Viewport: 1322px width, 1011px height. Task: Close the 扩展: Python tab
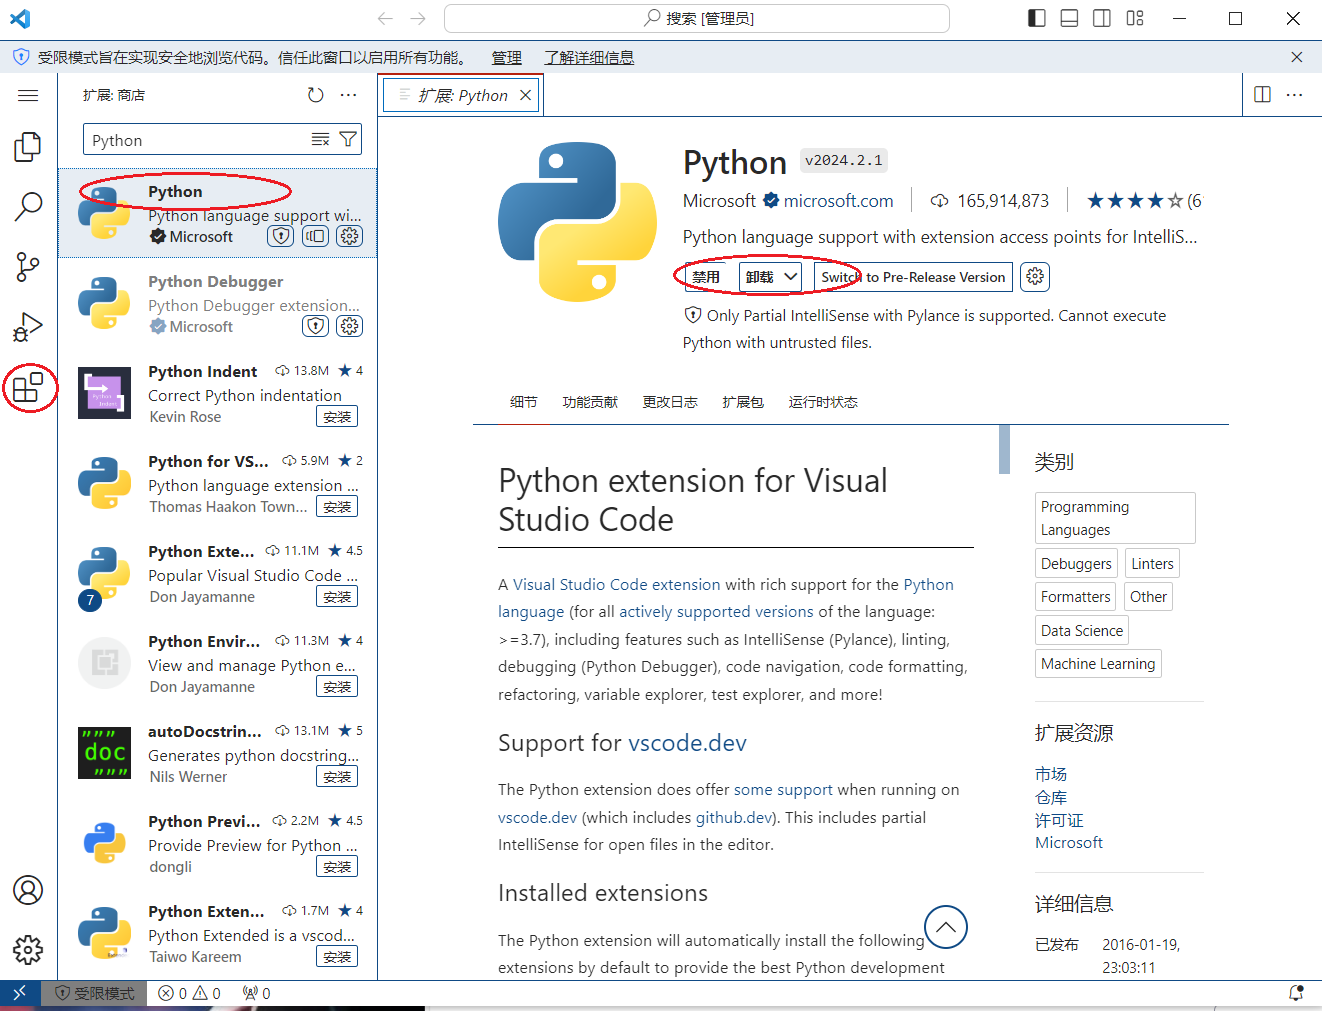point(525,95)
